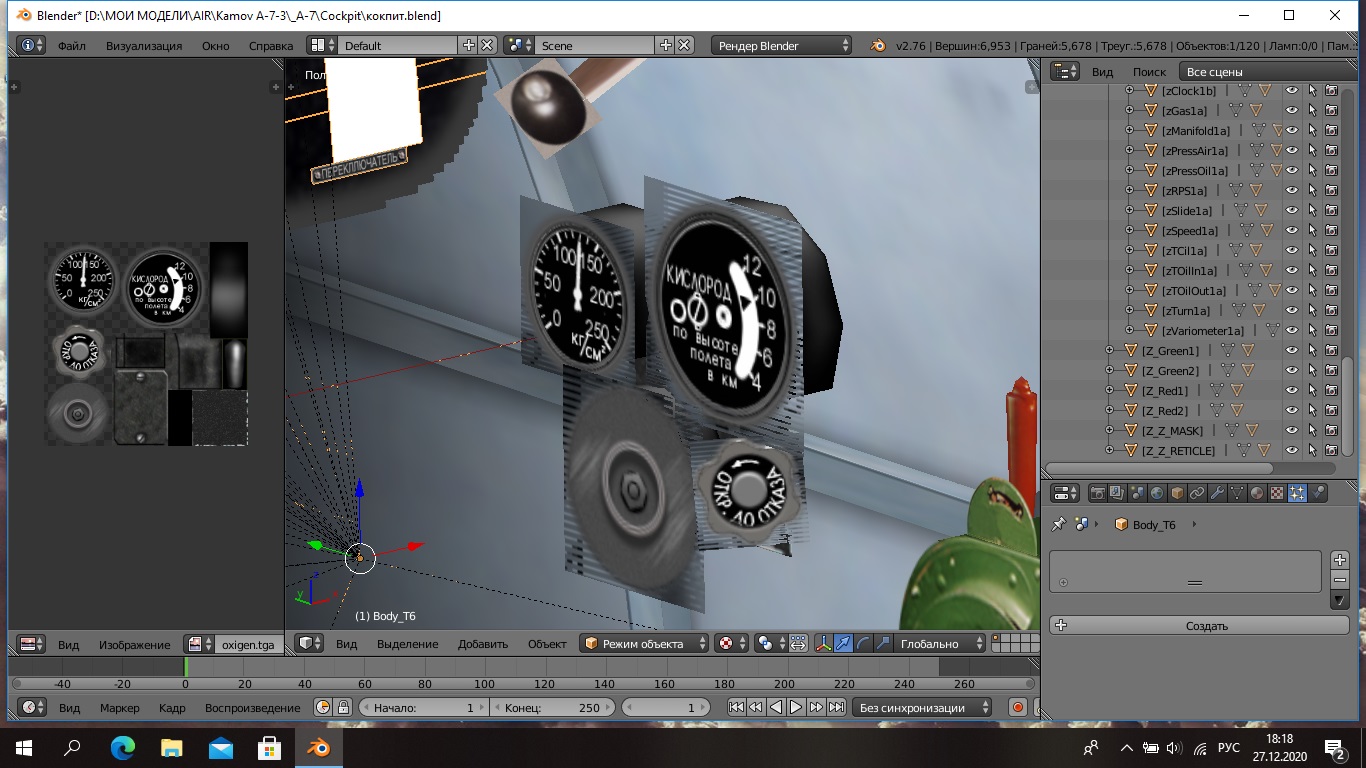Viewport: 1366px width, 768px height.
Task: Open the 3D viewport Add menu
Action: click(x=483, y=643)
